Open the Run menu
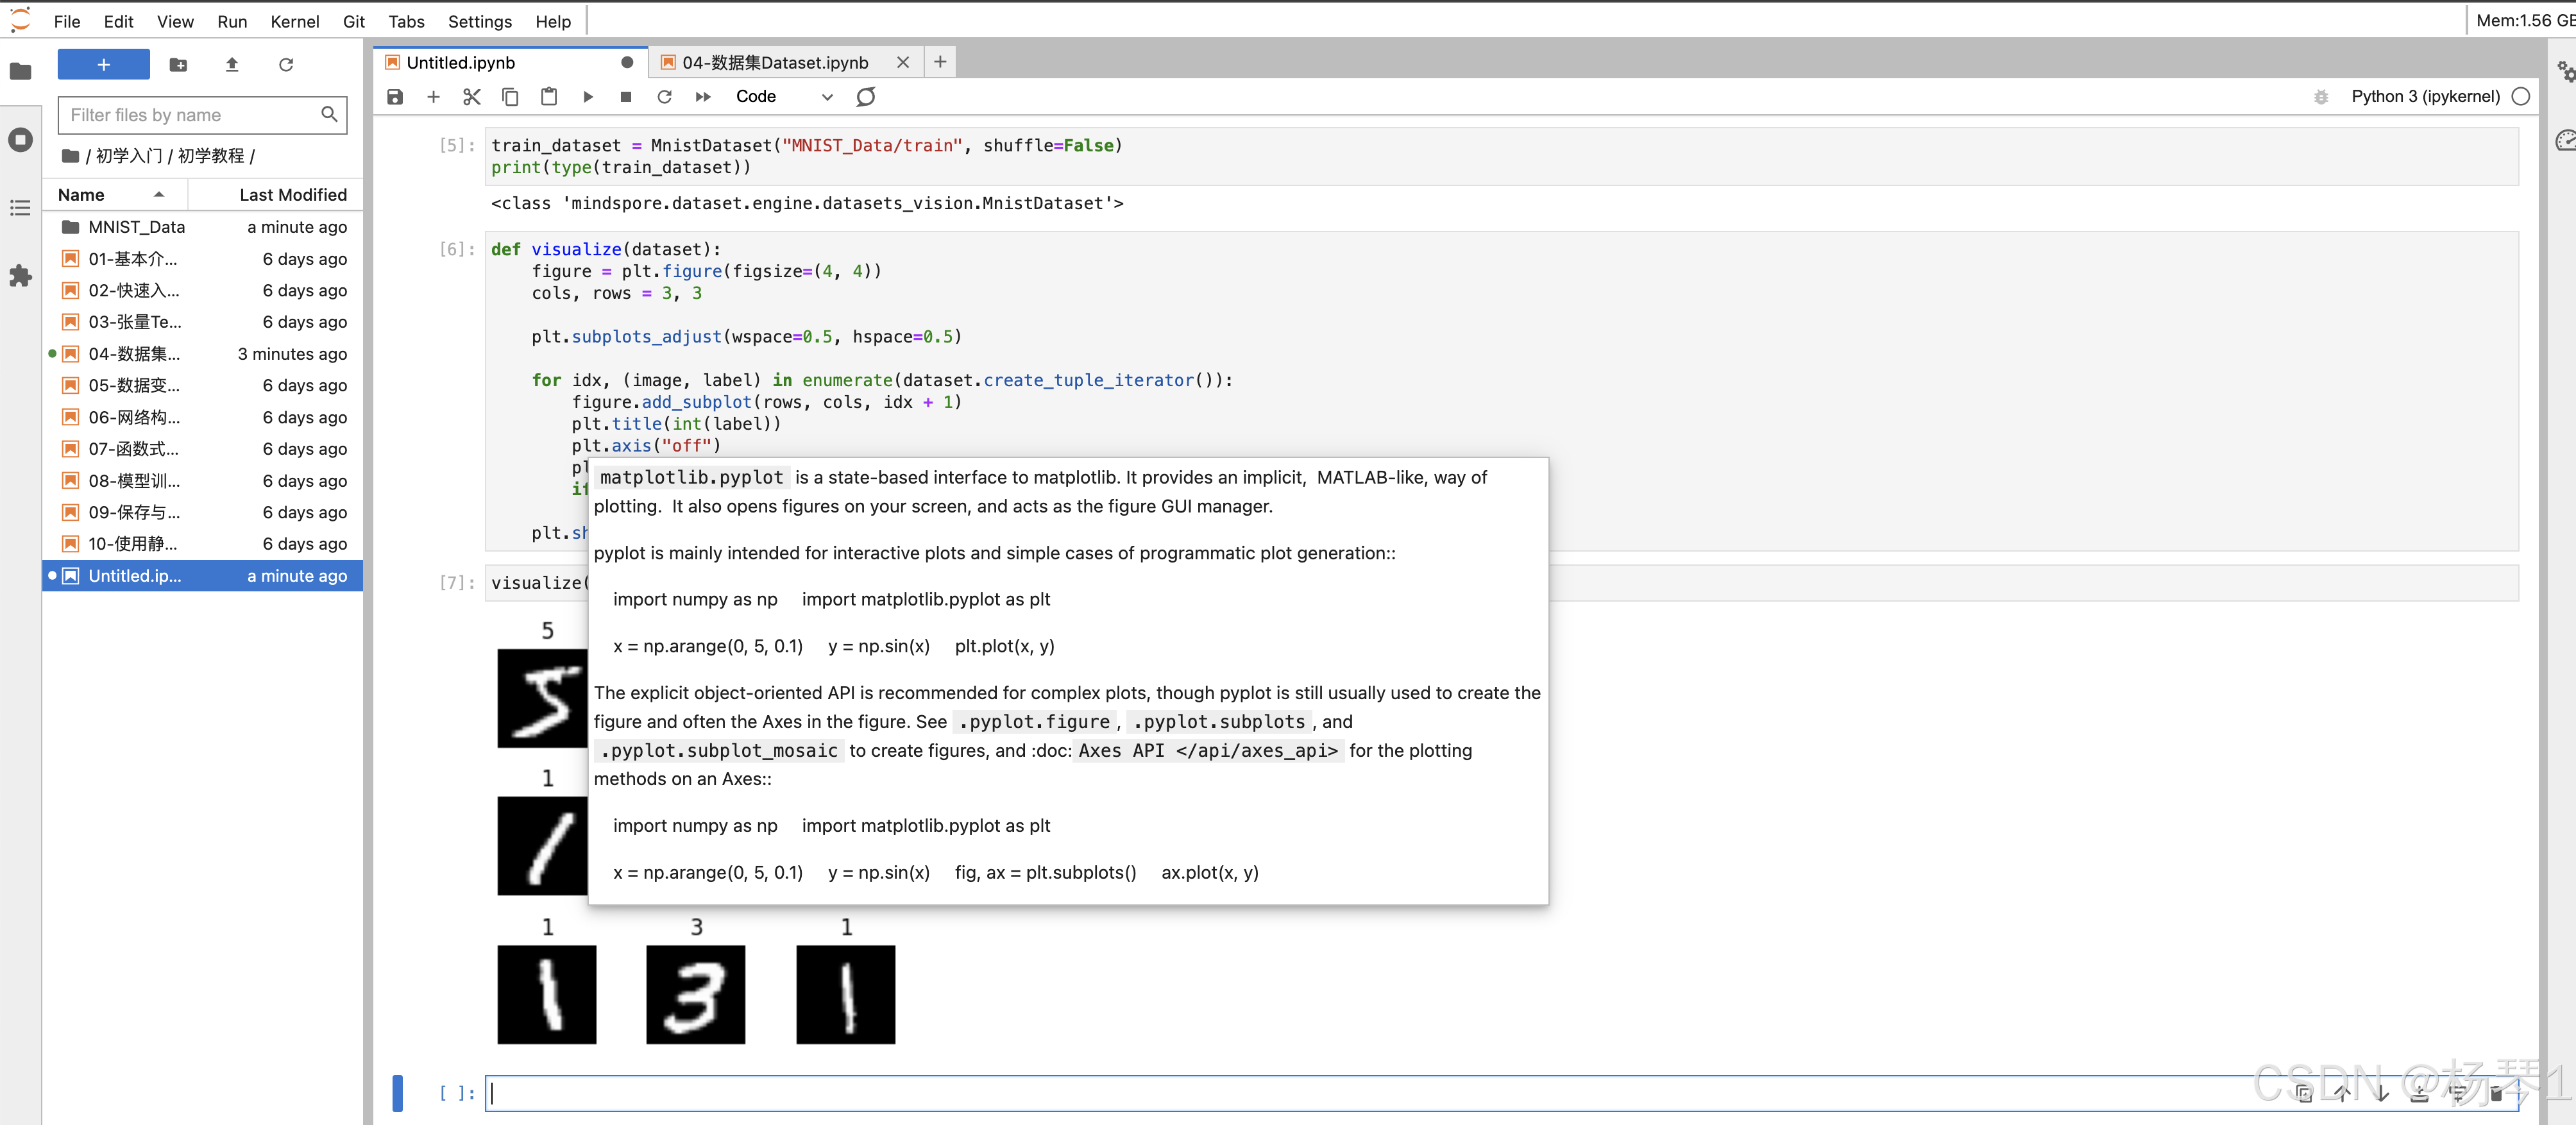 [232, 21]
